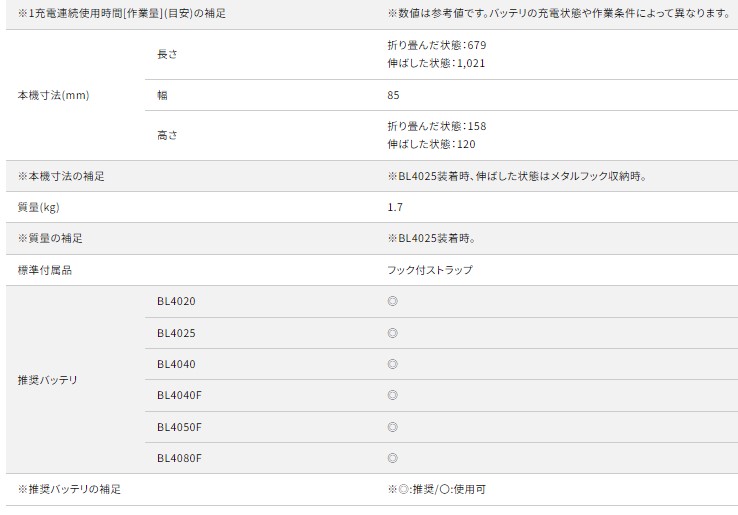Select the 長さ sub-row label
Image resolution: width=738 pixels, height=515 pixels.
pos(167,54)
